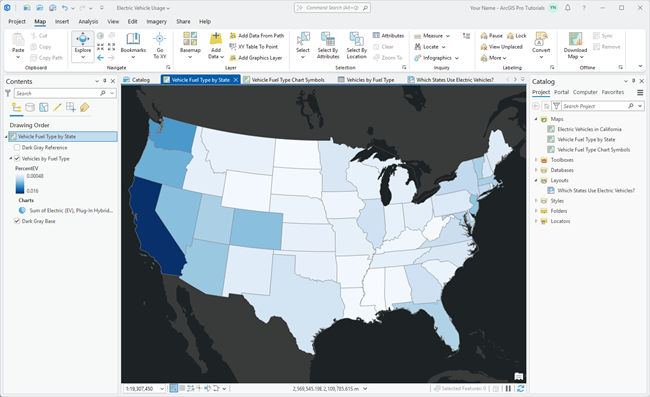This screenshot has width=650, height=397.
Task: Click XY Table To Point
Action: (254, 47)
